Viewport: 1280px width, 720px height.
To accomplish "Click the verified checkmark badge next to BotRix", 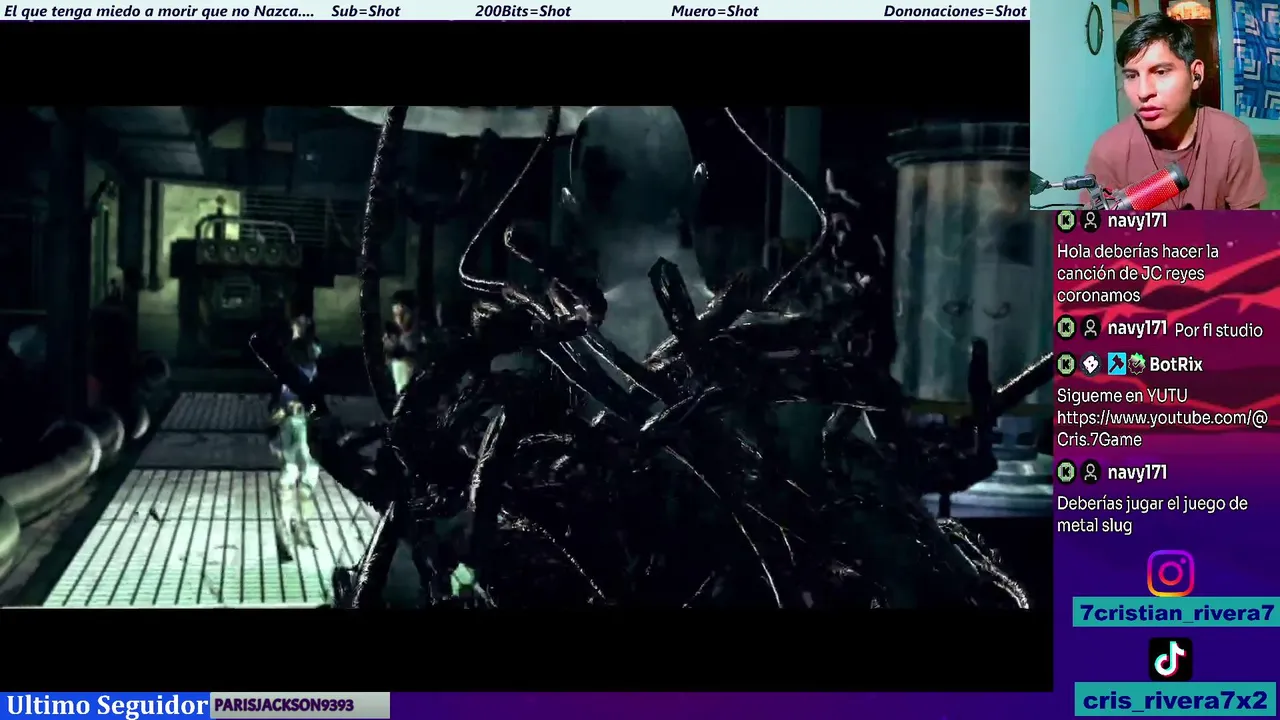I will point(1137,365).
